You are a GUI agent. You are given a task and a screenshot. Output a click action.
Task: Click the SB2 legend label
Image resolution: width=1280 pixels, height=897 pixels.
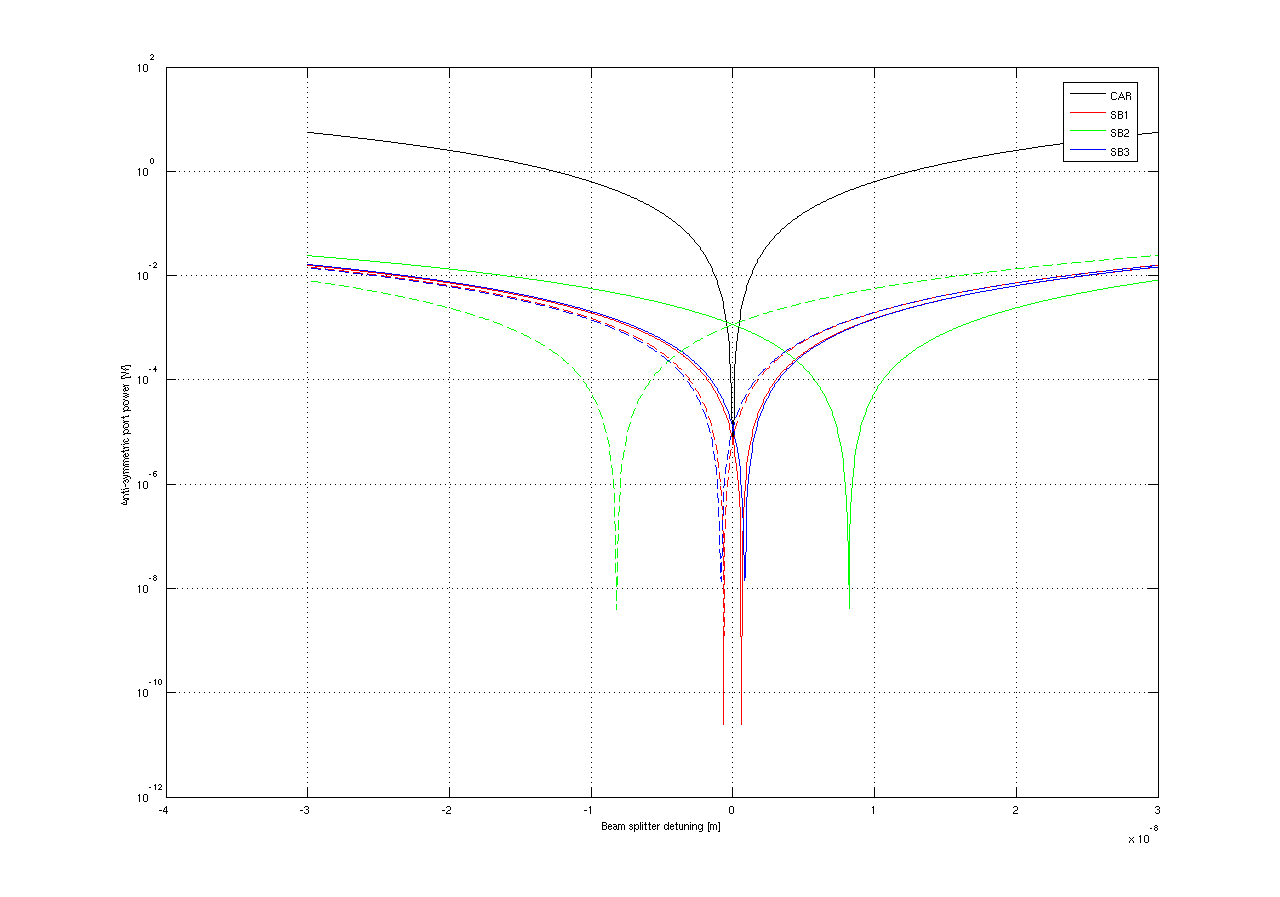coord(1120,133)
